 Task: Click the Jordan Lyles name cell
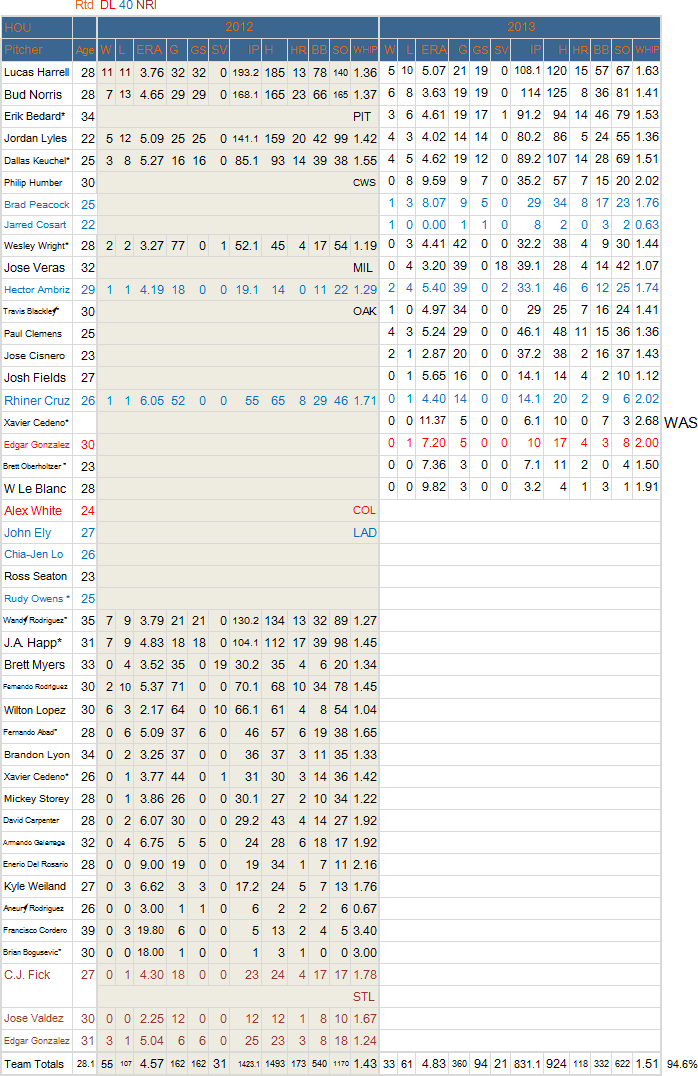pyautogui.click(x=35, y=138)
